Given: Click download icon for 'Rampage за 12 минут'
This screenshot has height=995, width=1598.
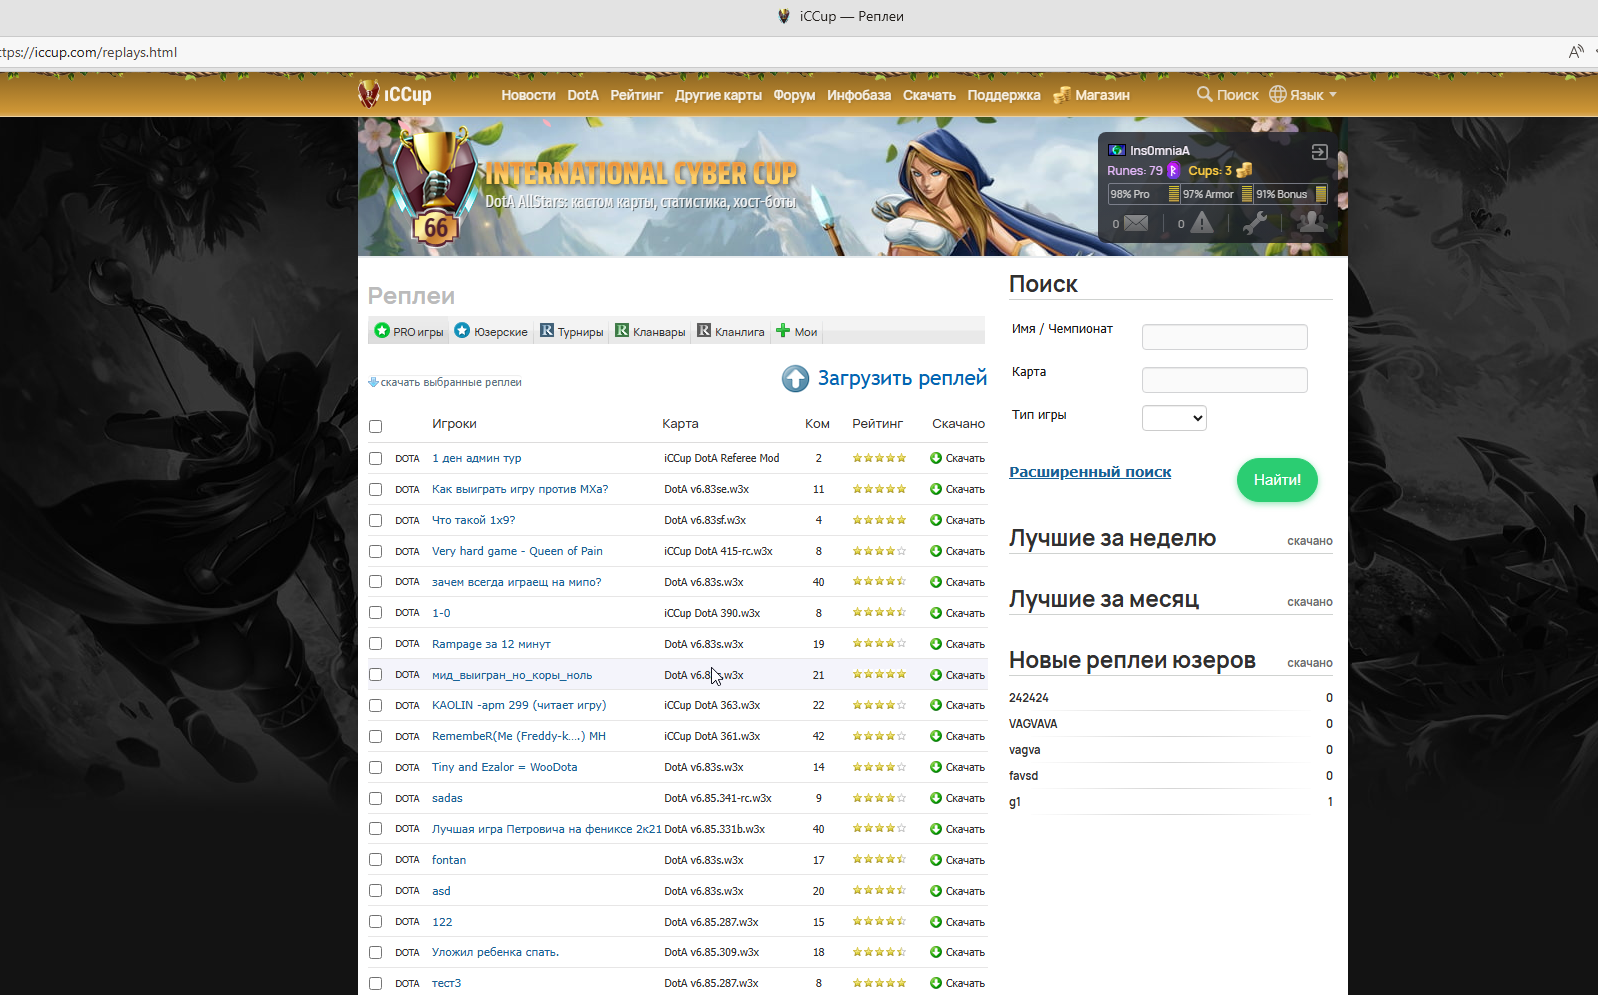Looking at the screenshot, I should coord(936,644).
